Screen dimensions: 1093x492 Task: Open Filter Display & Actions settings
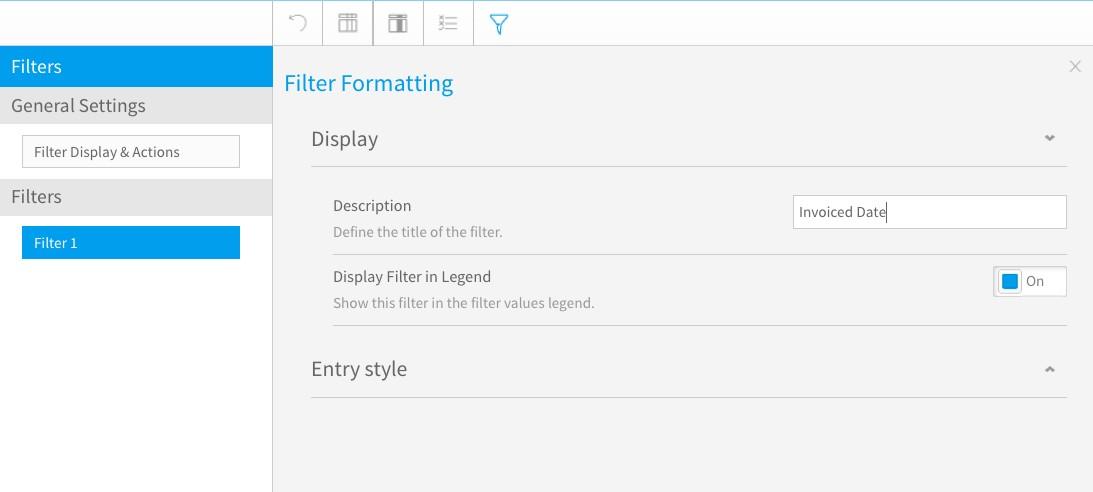[x=131, y=152]
